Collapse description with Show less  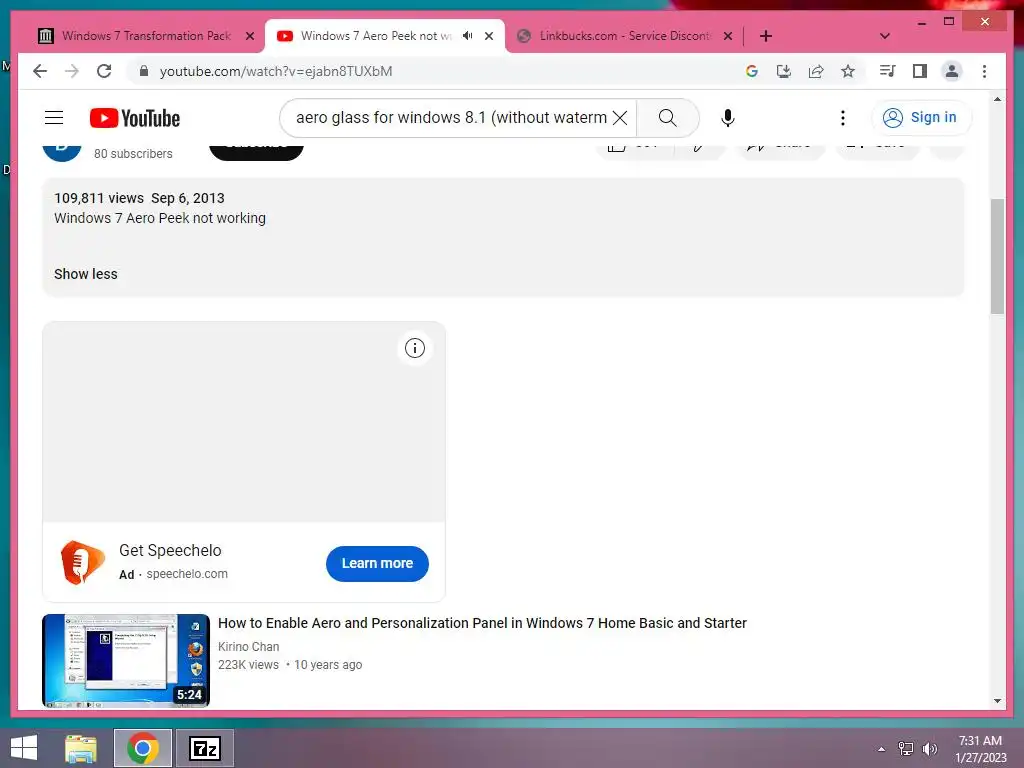click(x=86, y=274)
